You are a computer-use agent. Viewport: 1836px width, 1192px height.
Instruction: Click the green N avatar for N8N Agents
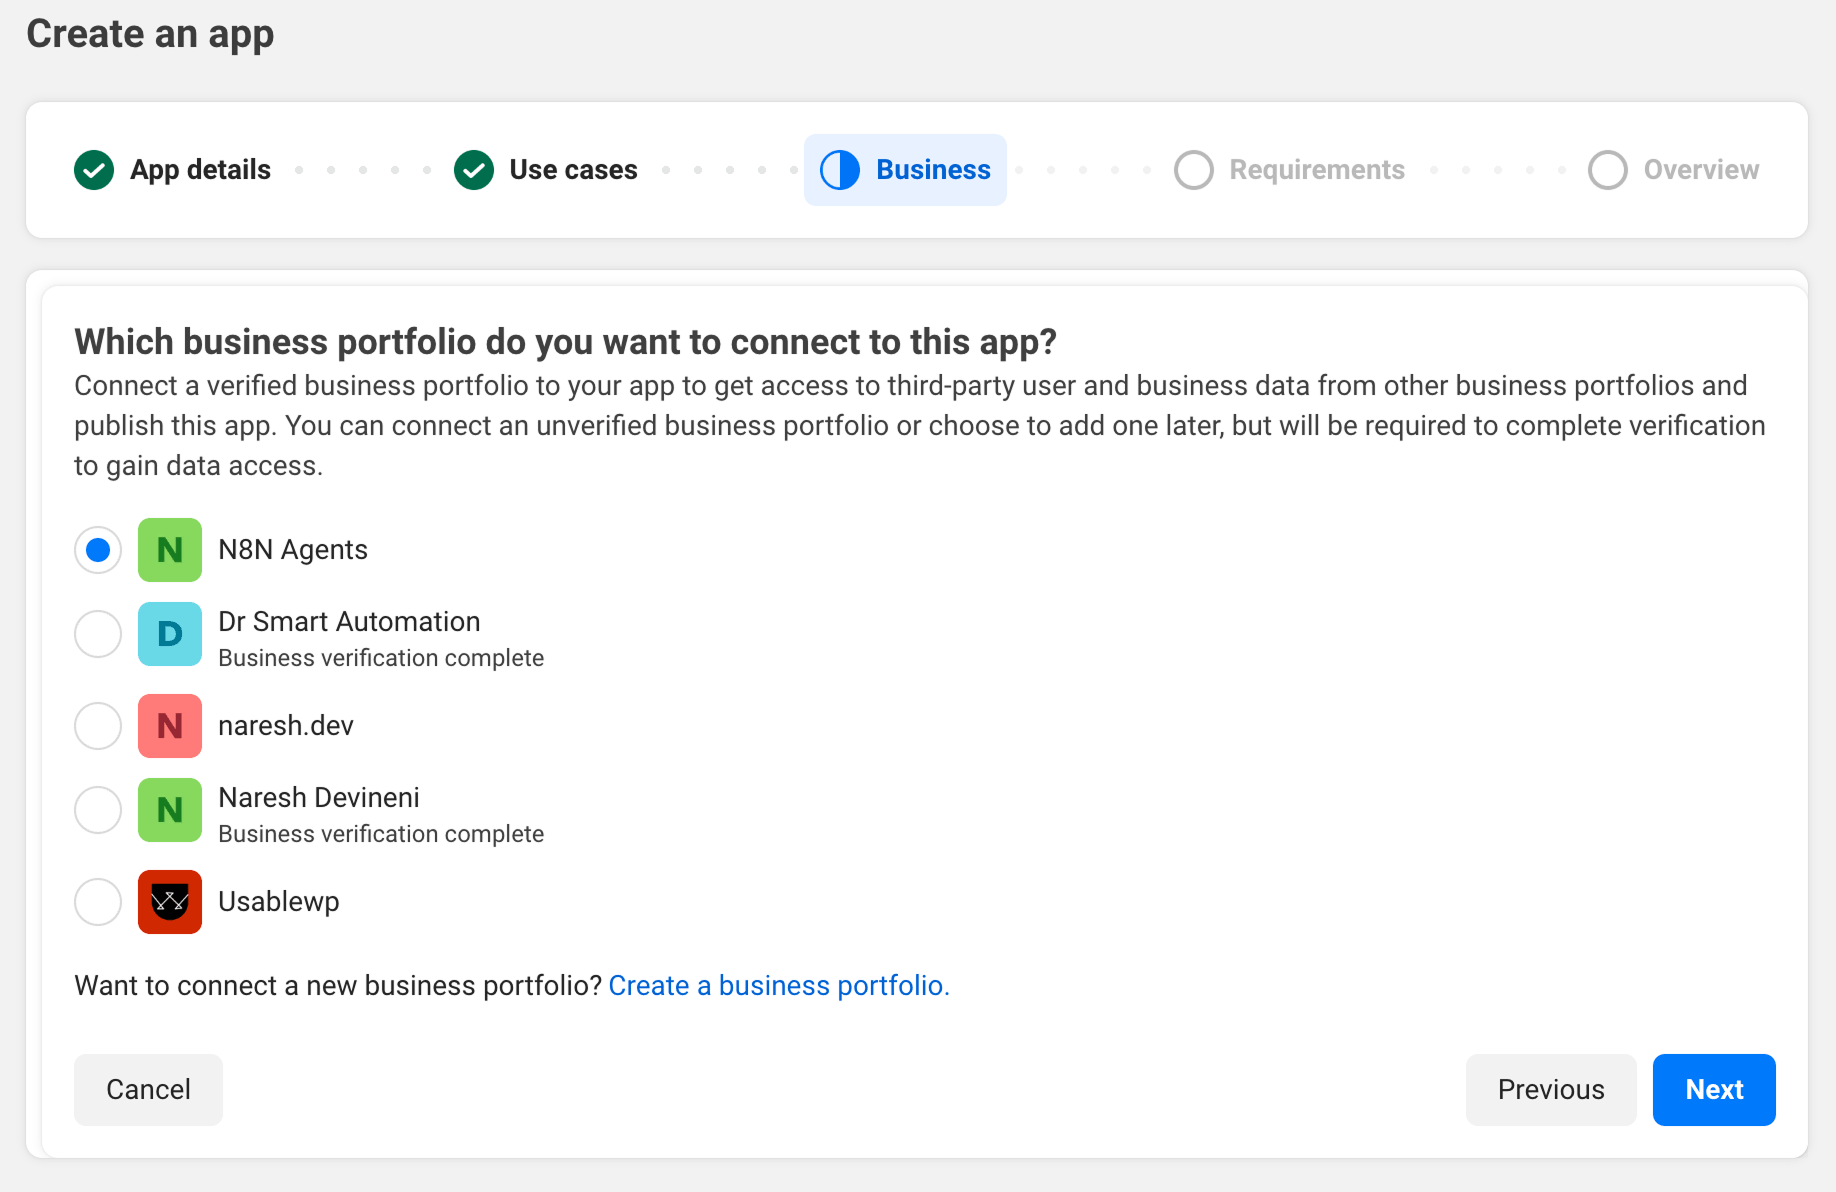(x=170, y=550)
